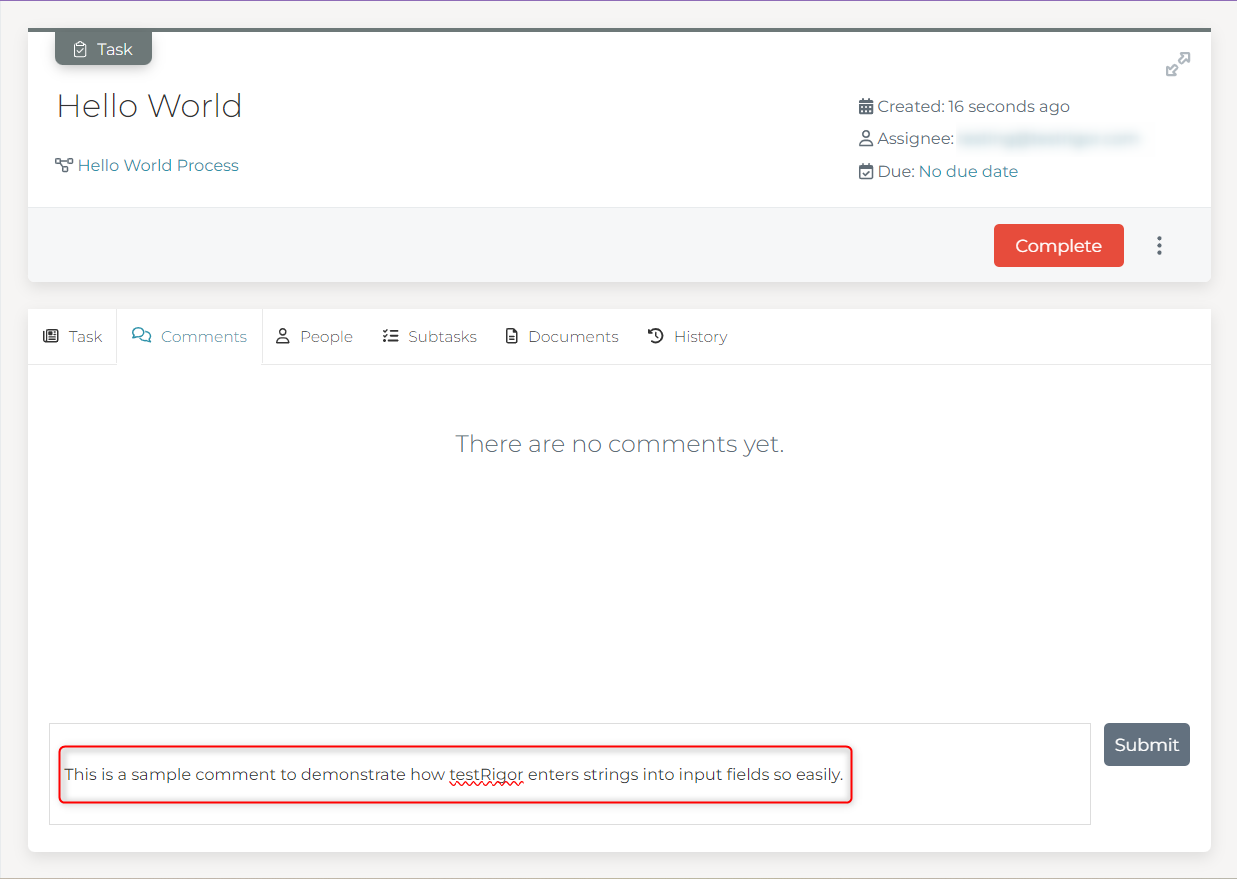Click the workflow icon beside Hello World Process
The height and width of the screenshot is (879, 1237).
(x=64, y=165)
